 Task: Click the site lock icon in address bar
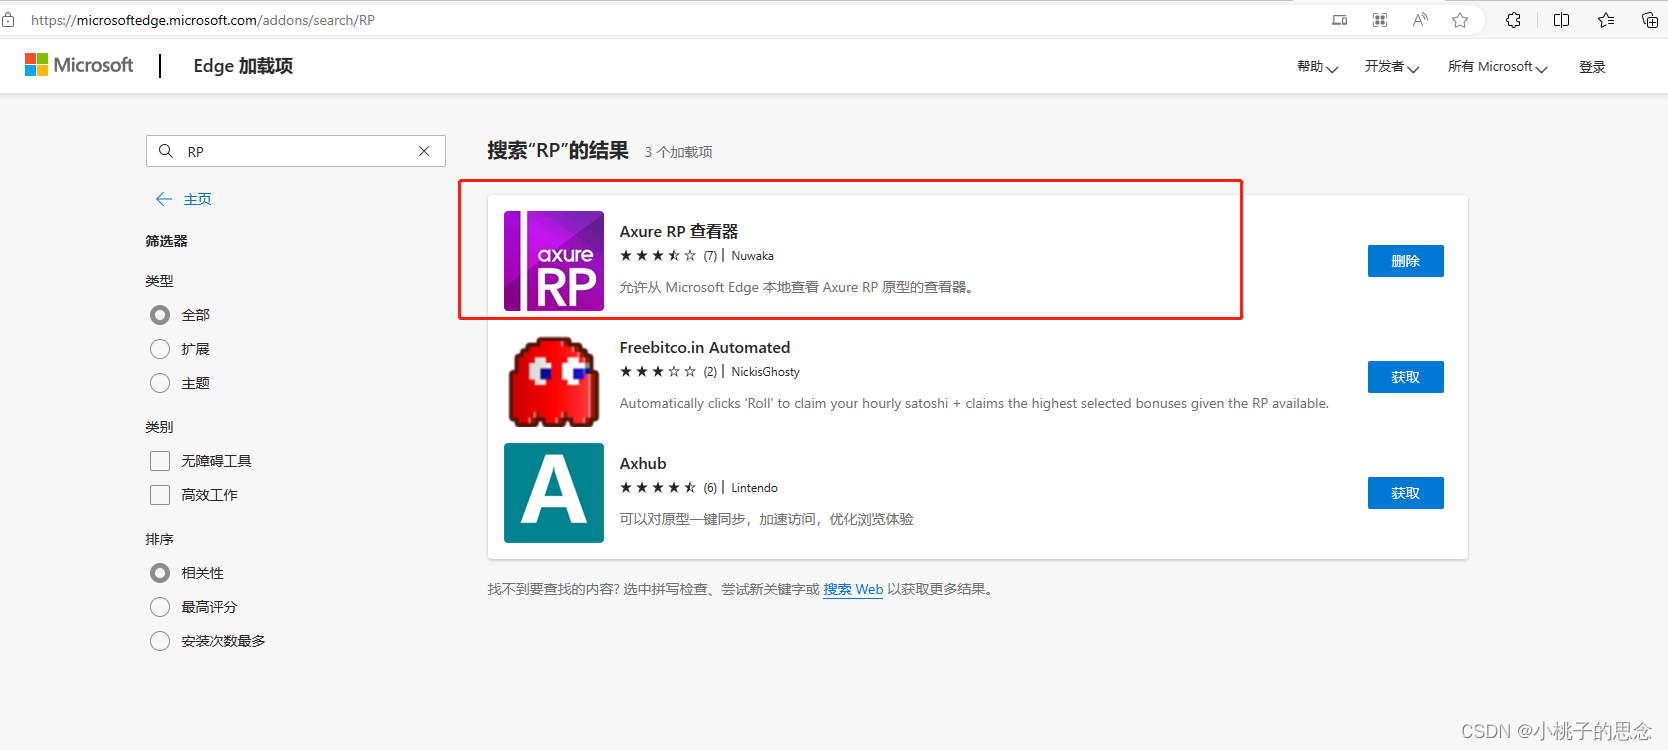(x=9, y=20)
